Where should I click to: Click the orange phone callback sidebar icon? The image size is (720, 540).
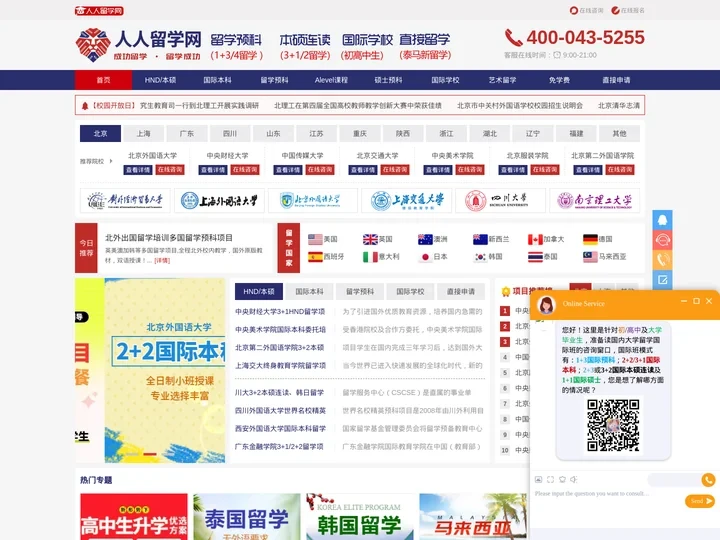[x=662, y=259]
